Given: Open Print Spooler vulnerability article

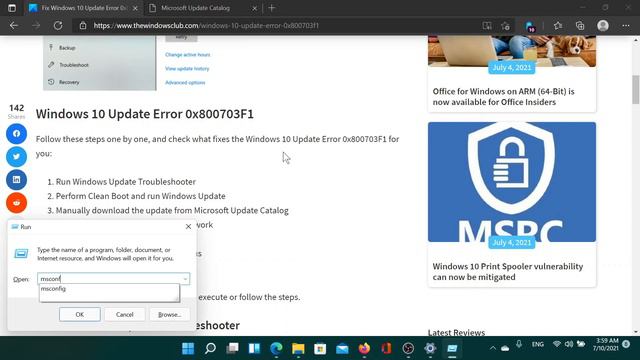Looking at the screenshot, I should click(508, 271).
